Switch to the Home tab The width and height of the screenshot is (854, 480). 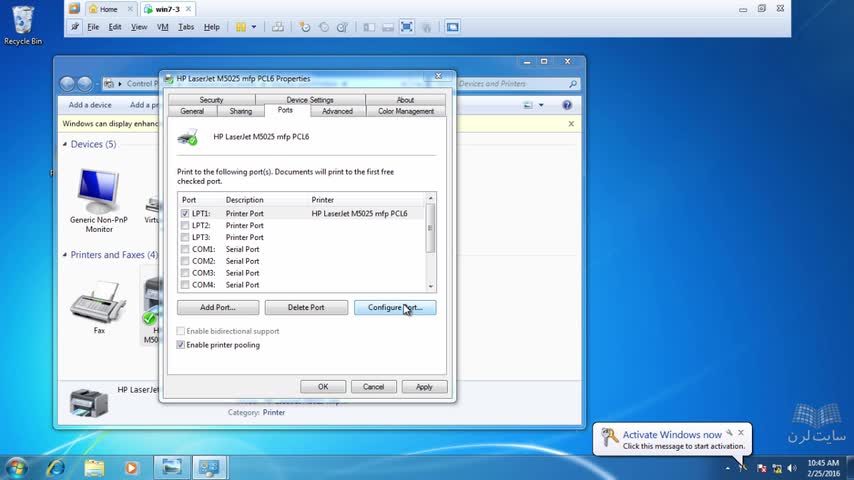pyautogui.click(x=108, y=9)
